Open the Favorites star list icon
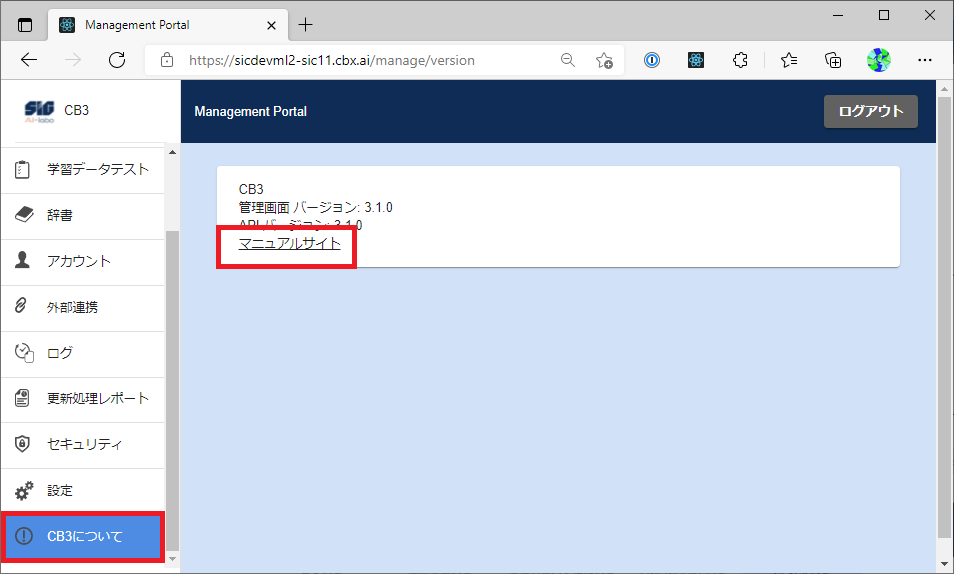The height and width of the screenshot is (574, 954). click(x=789, y=60)
